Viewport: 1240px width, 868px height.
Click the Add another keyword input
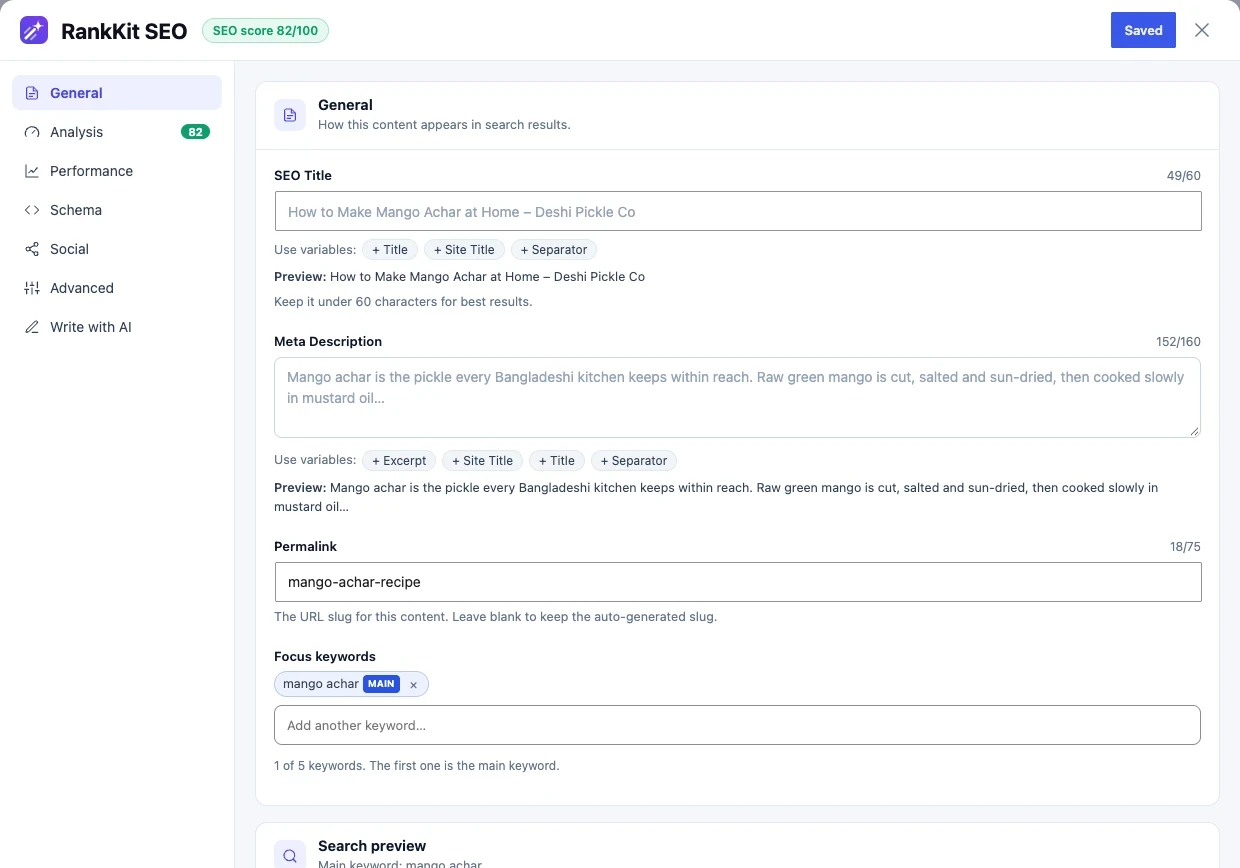tap(737, 725)
